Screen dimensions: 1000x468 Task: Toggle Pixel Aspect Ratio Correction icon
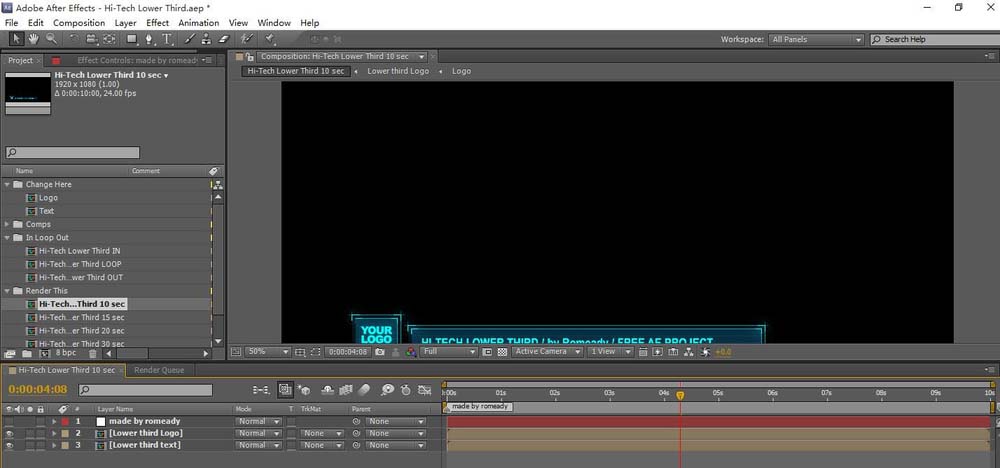point(643,351)
